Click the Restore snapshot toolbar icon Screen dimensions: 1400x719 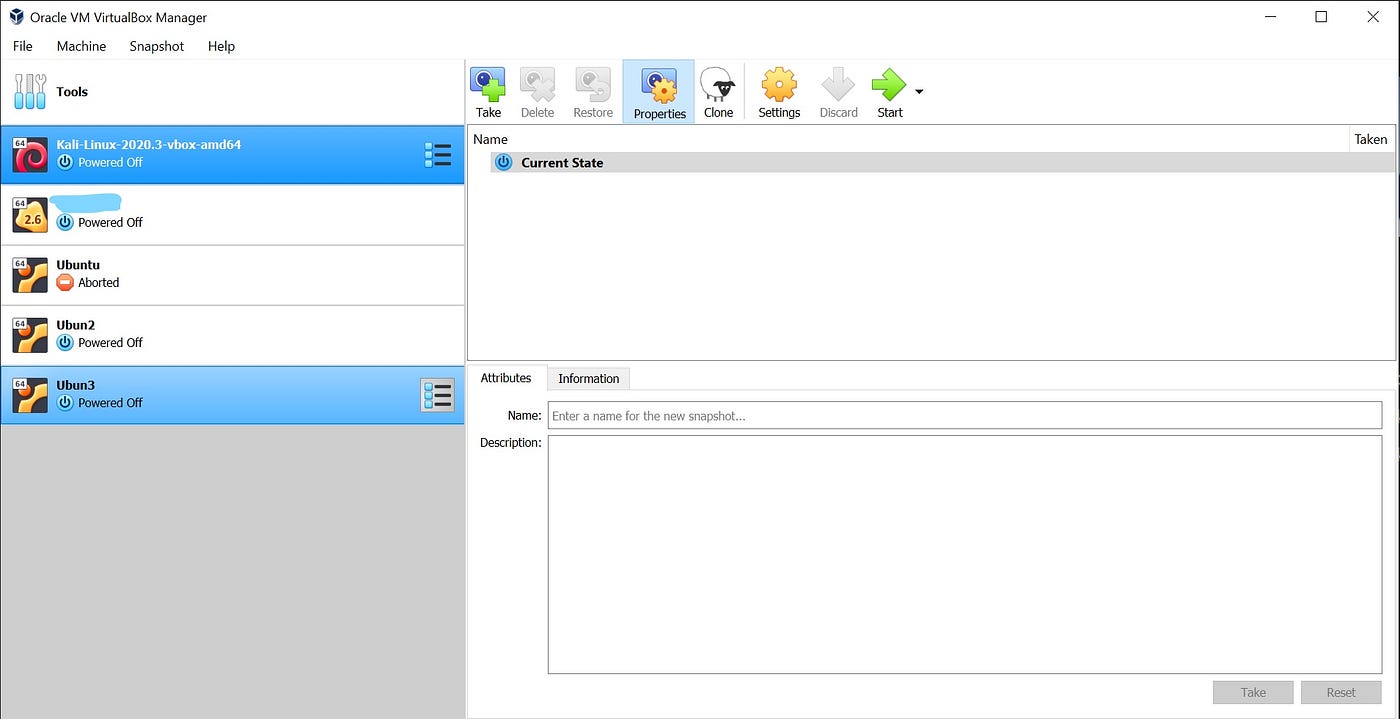[593, 85]
